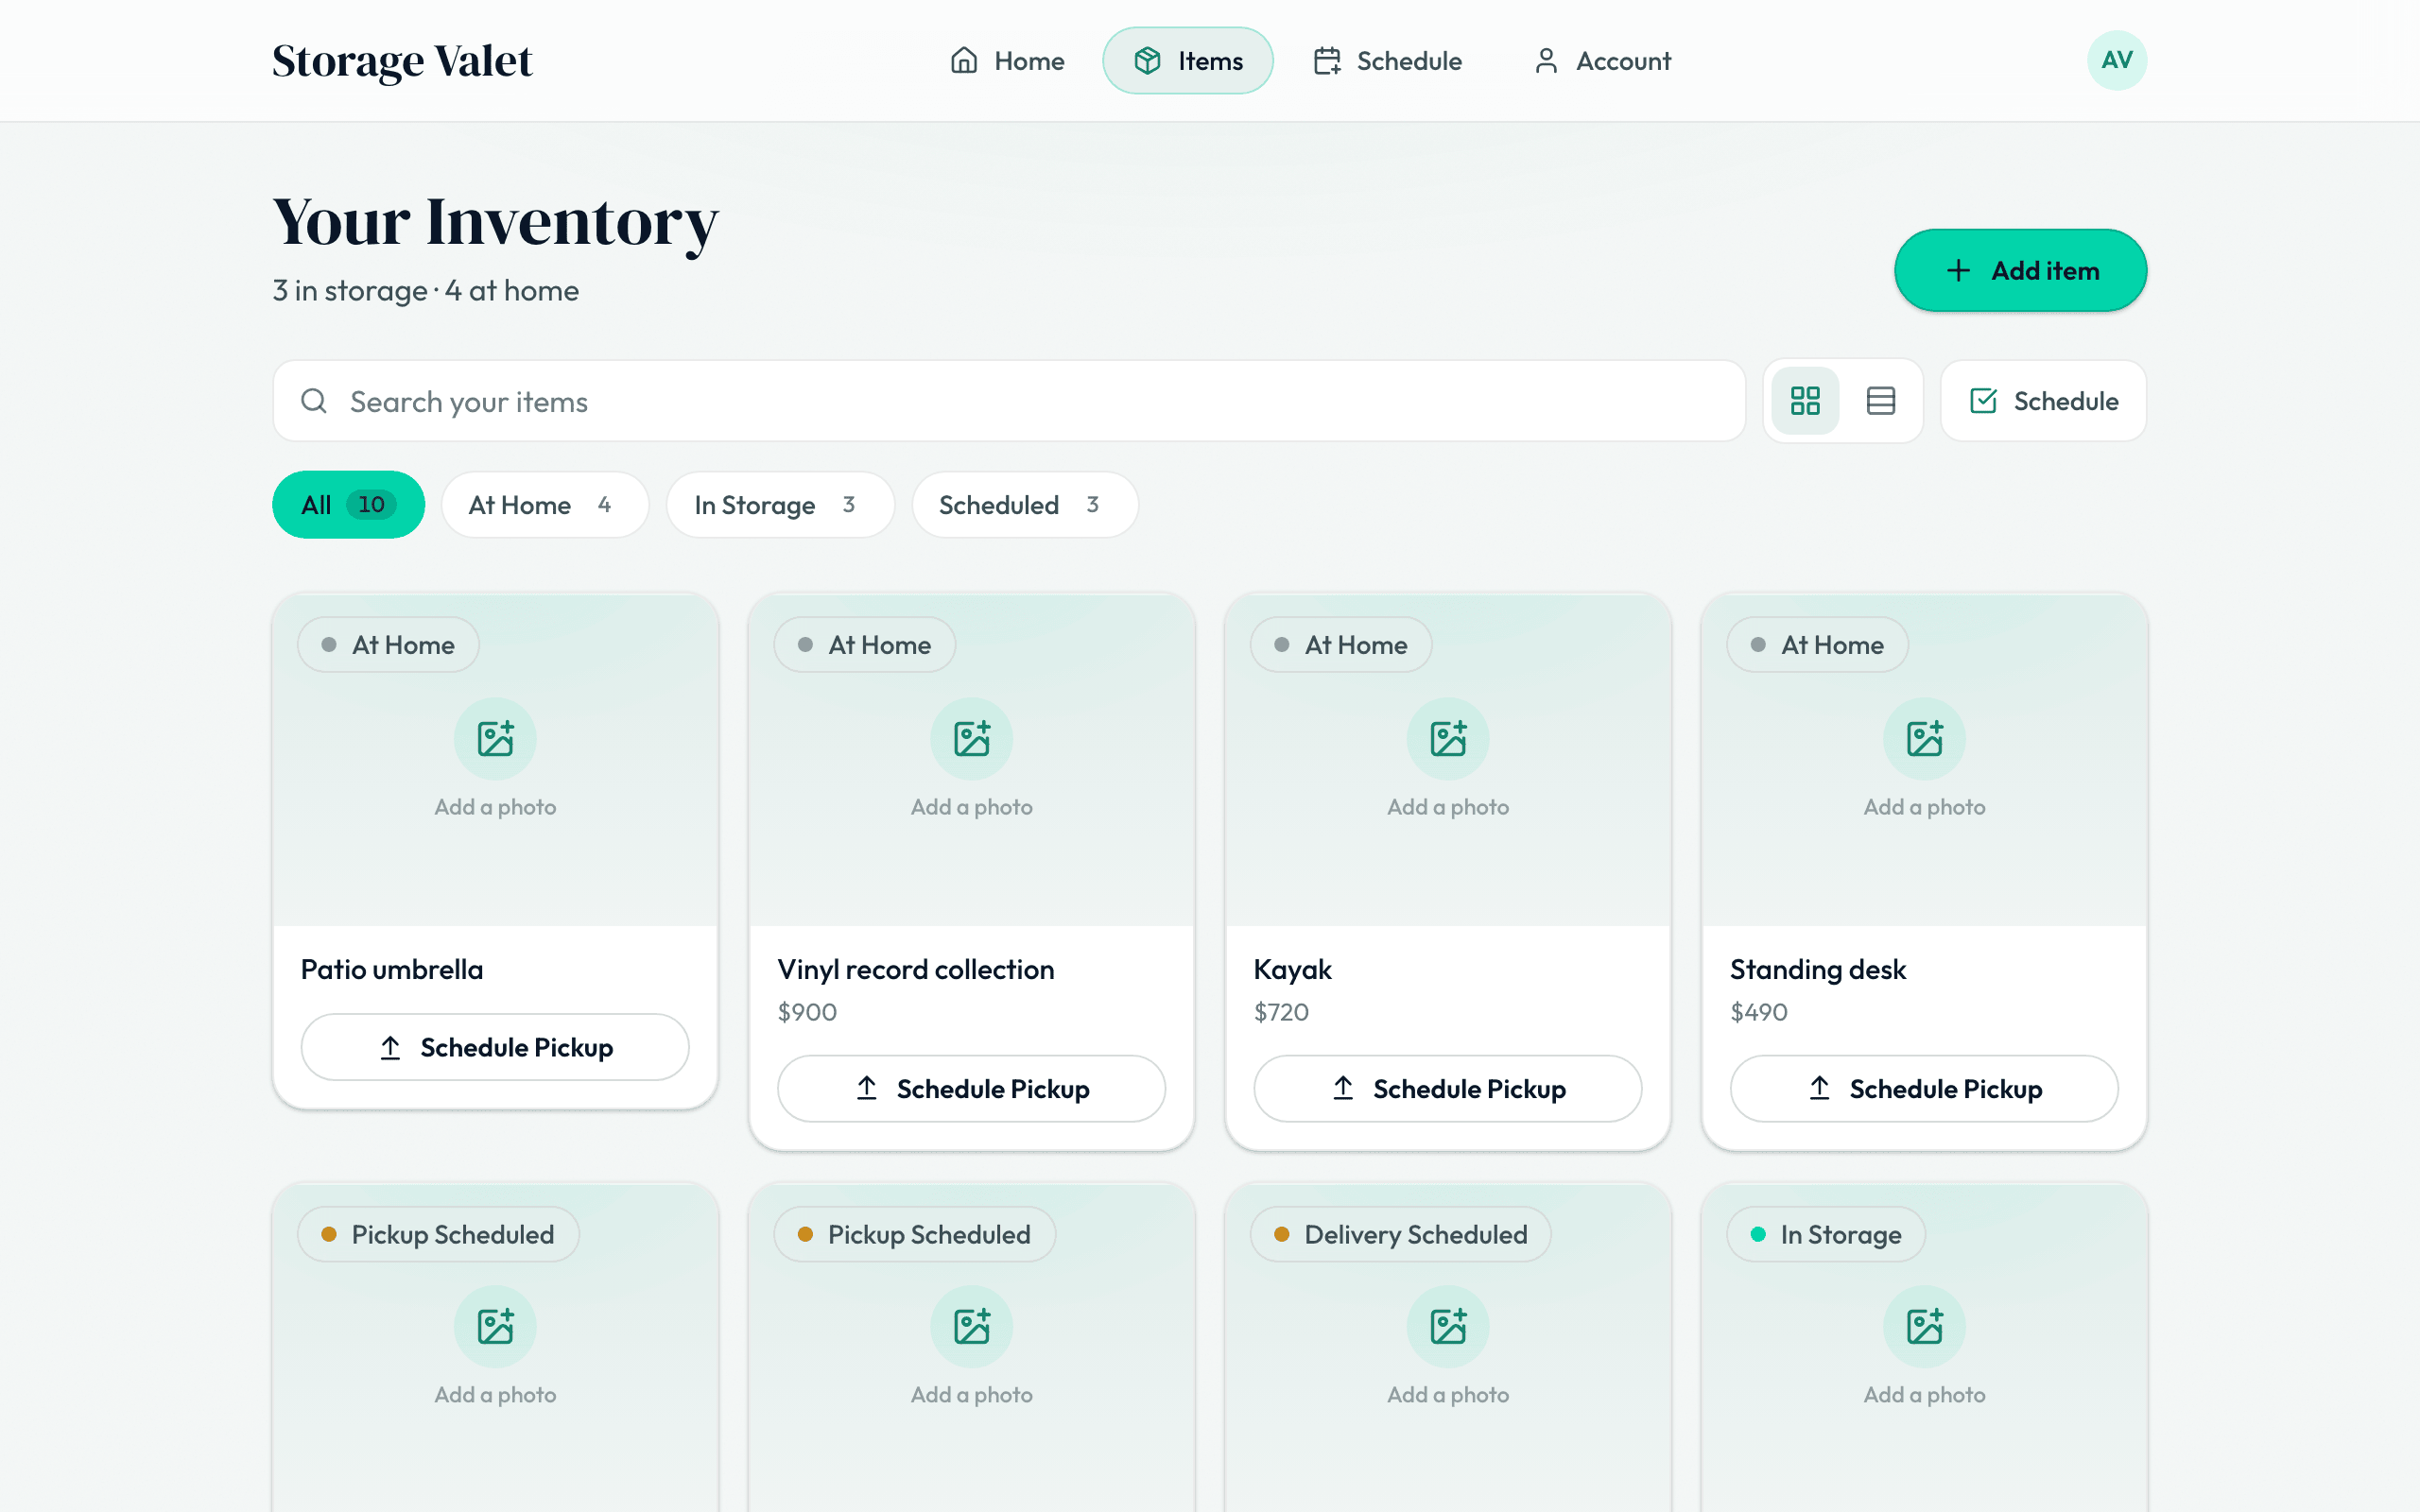2420x1512 pixels.
Task: Add a photo to Patio umbrella
Action: tap(495, 757)
